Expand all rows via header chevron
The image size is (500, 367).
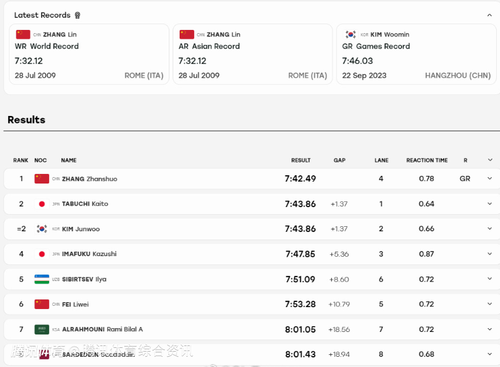pyautogui.click(x=490, y=160)
